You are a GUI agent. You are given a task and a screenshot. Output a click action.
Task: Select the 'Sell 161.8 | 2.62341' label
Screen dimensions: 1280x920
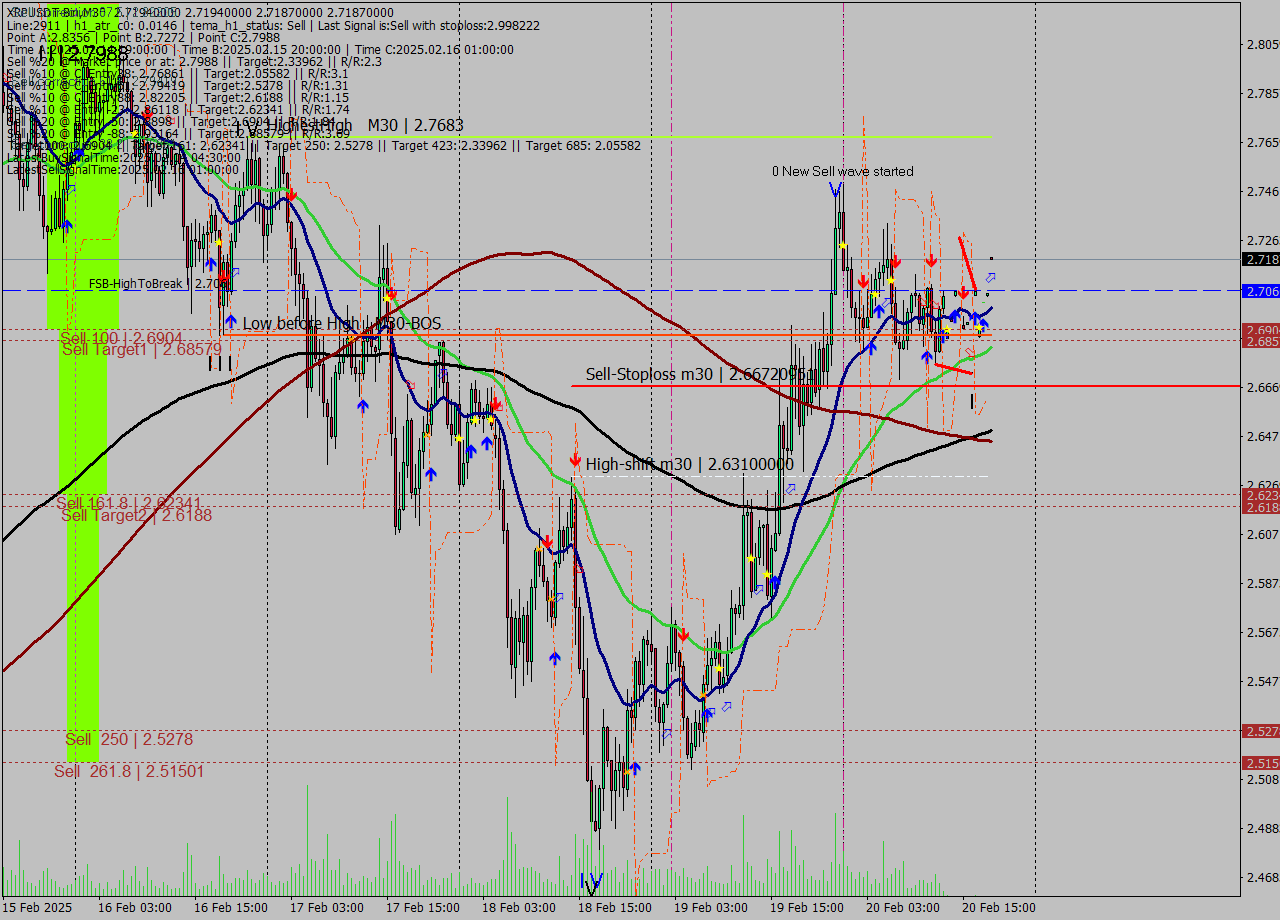128,503
